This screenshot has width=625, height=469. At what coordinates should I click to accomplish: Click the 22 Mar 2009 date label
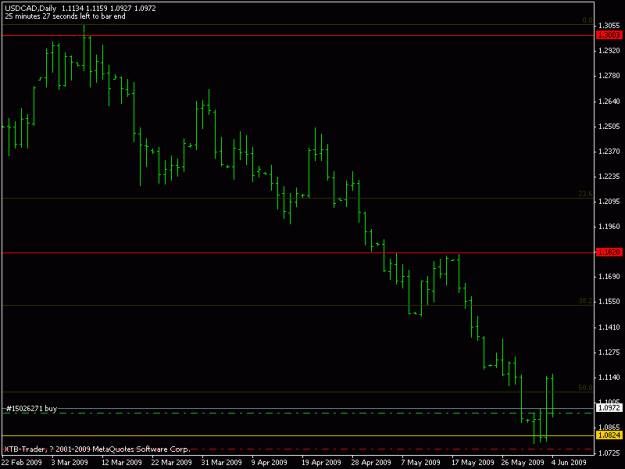(x=171, y=462)
